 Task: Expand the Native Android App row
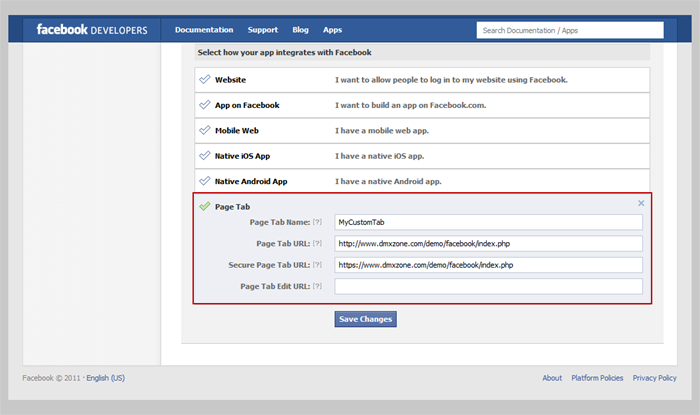click(422, 181)
